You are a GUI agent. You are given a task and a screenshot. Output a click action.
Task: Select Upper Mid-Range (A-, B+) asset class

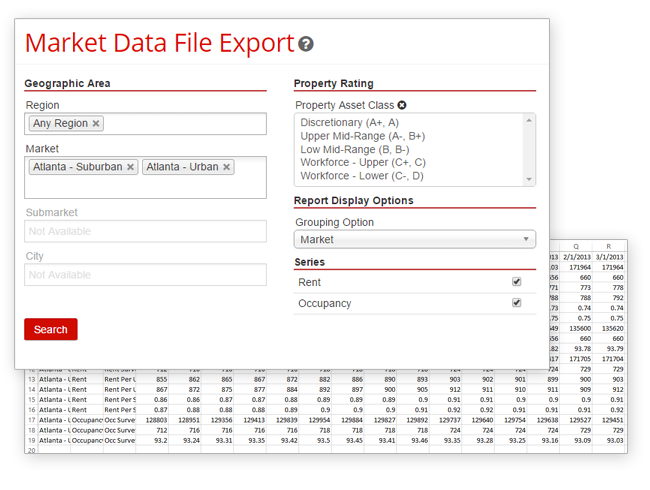pos(363,136)
